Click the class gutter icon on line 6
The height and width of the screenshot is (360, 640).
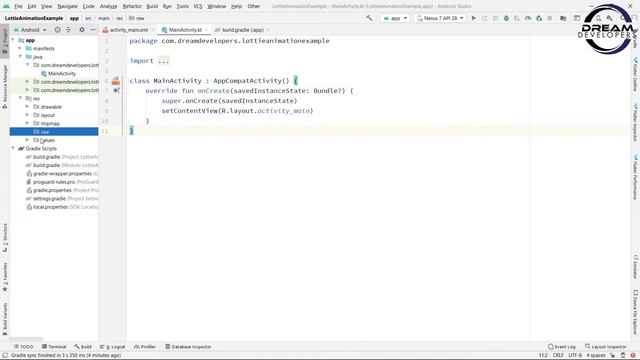click(116, 81)
